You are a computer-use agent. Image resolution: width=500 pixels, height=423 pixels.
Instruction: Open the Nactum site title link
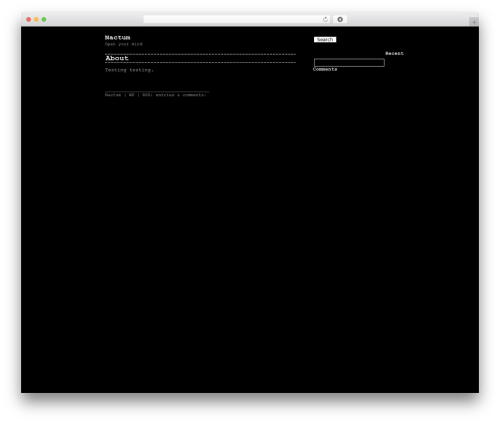click(x=117, y=38)
